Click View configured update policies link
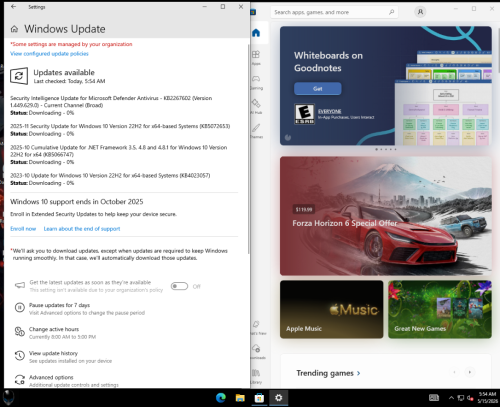Image resolution: width=500 pixels, height=407 pixels. (49, 54)
